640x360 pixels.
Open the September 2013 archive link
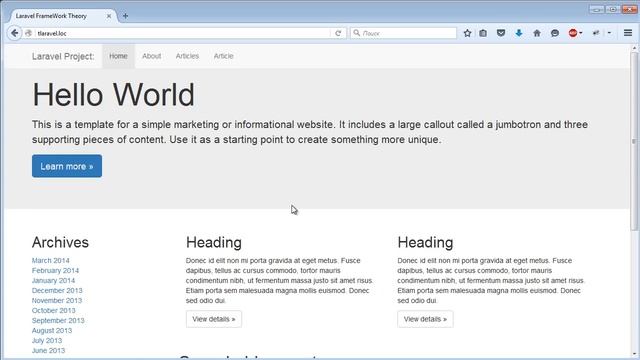click(58, 320)
